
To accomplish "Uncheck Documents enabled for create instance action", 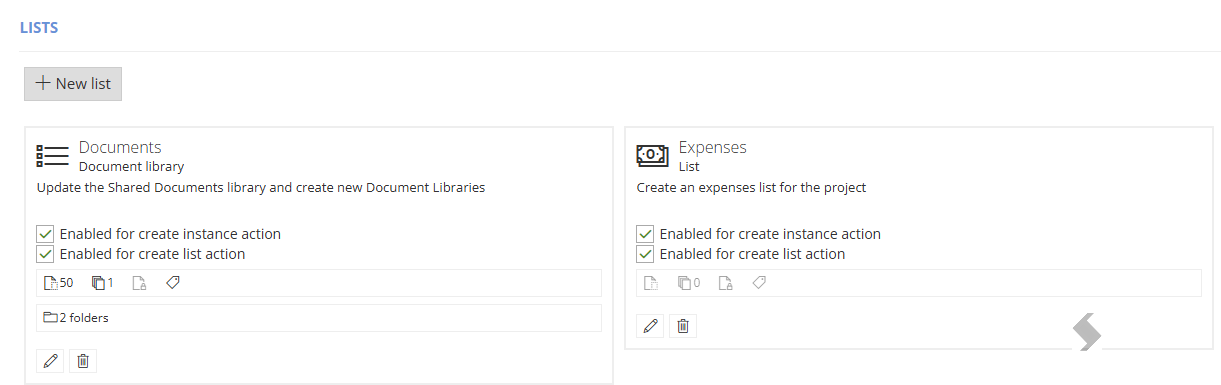I will [45, 234].
